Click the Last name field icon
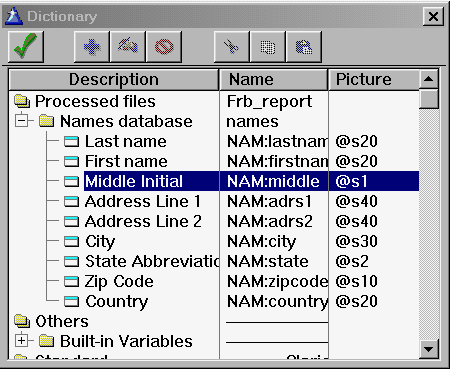 click(x=71, y=142)
